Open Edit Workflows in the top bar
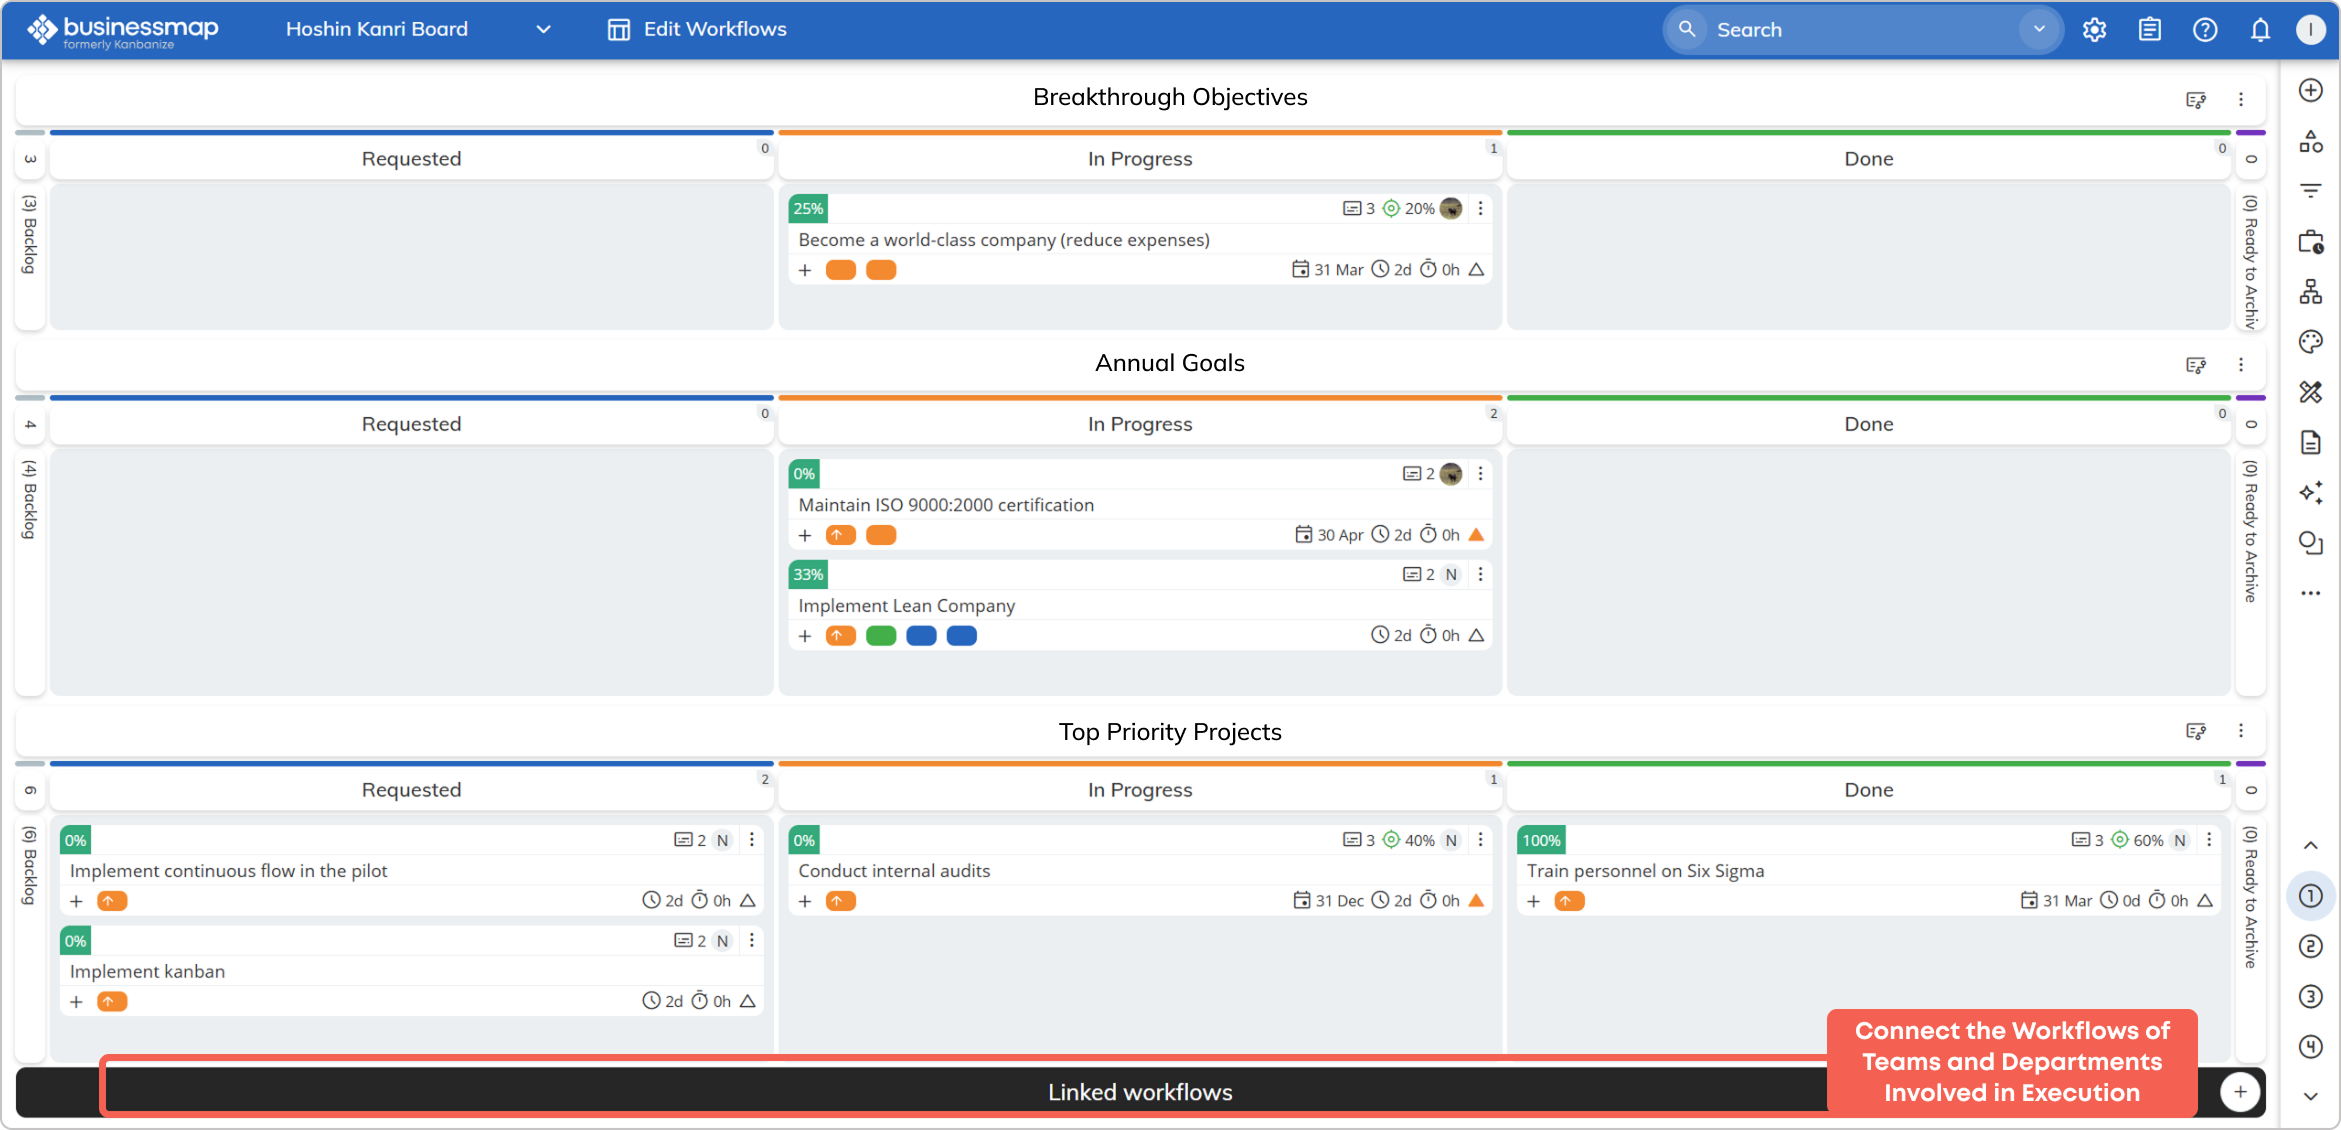The height and width of the screenshot is (1130, 2341). pyautogui.click(x=695, y=29)
